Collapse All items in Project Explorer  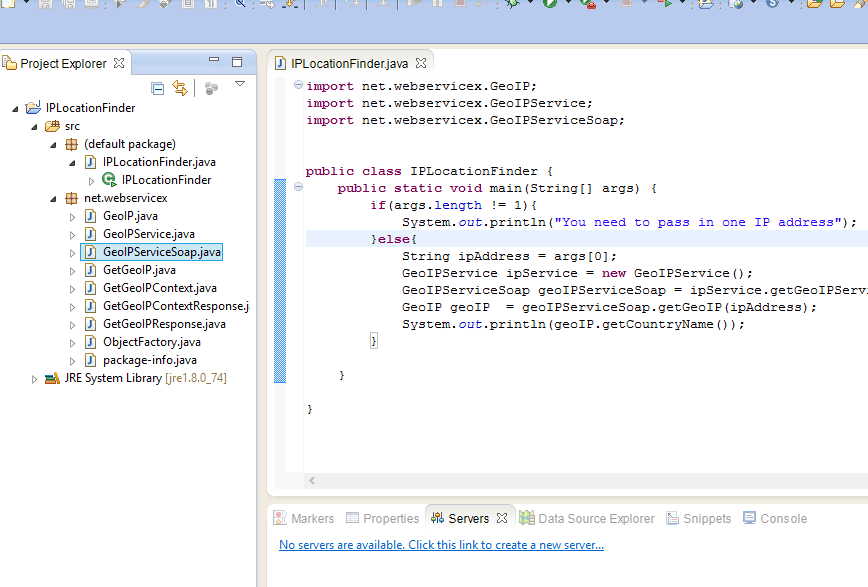pyautogui.click(x=158, y=88)
